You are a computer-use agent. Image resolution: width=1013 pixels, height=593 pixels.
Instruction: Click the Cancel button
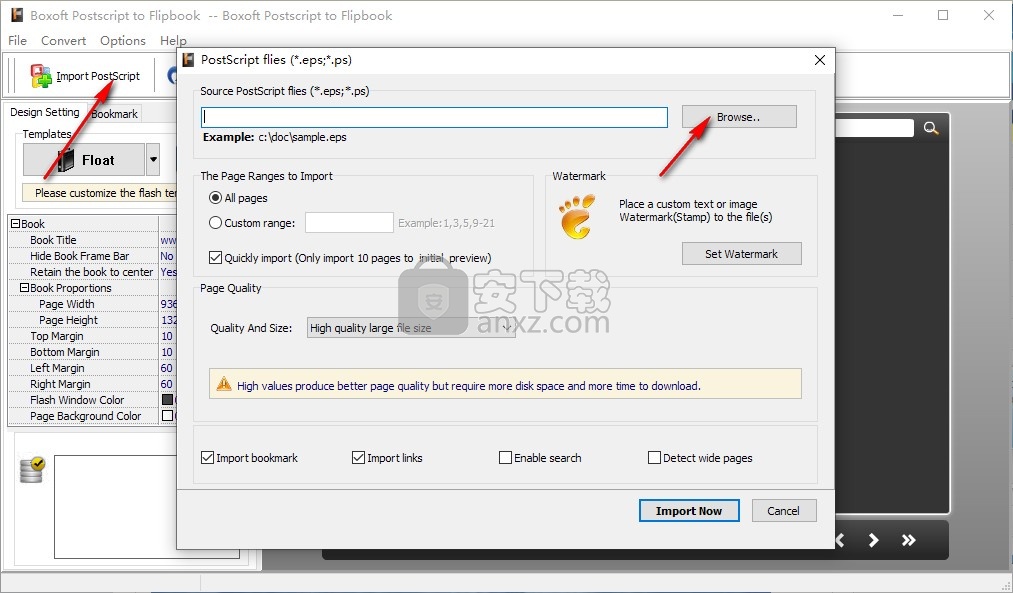click(784, 511)
